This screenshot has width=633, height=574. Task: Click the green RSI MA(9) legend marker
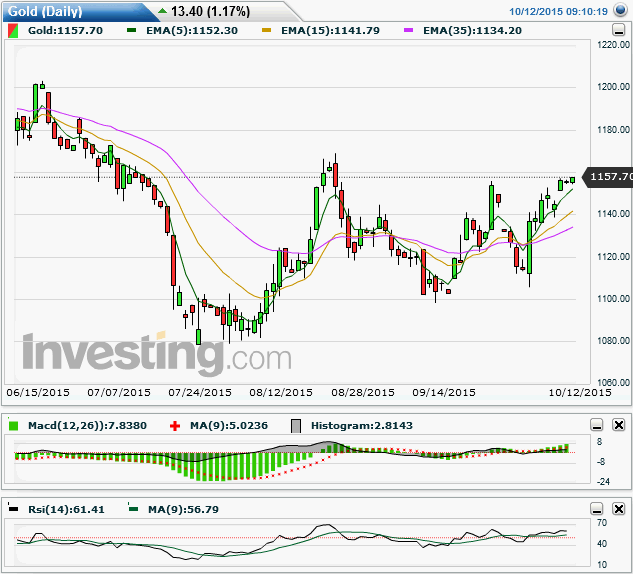(133, 509)
